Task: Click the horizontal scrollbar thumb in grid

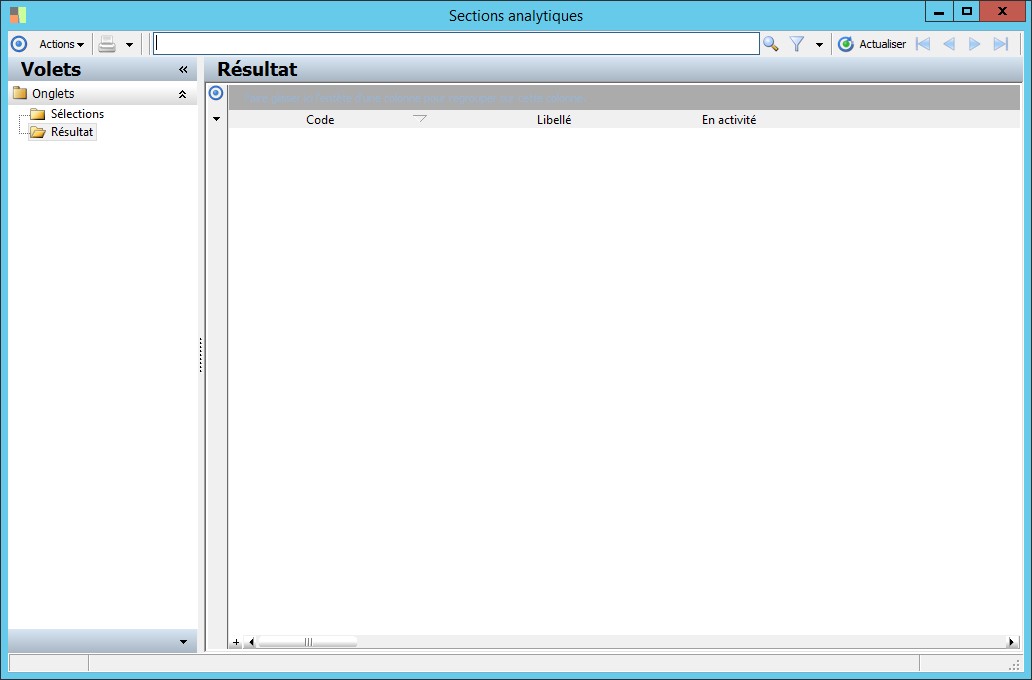Action: pos(308,642)
